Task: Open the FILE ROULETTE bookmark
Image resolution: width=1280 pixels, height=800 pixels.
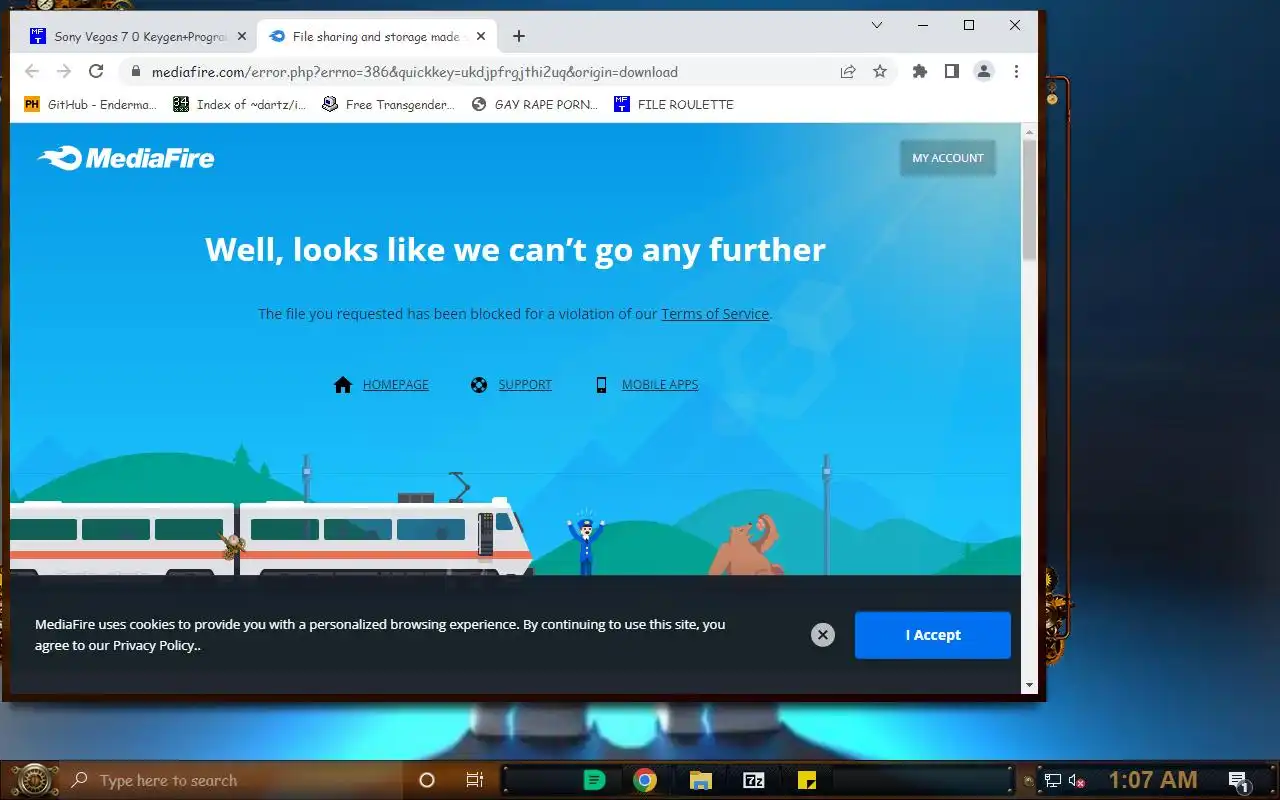Action: (x=674, y=104)
